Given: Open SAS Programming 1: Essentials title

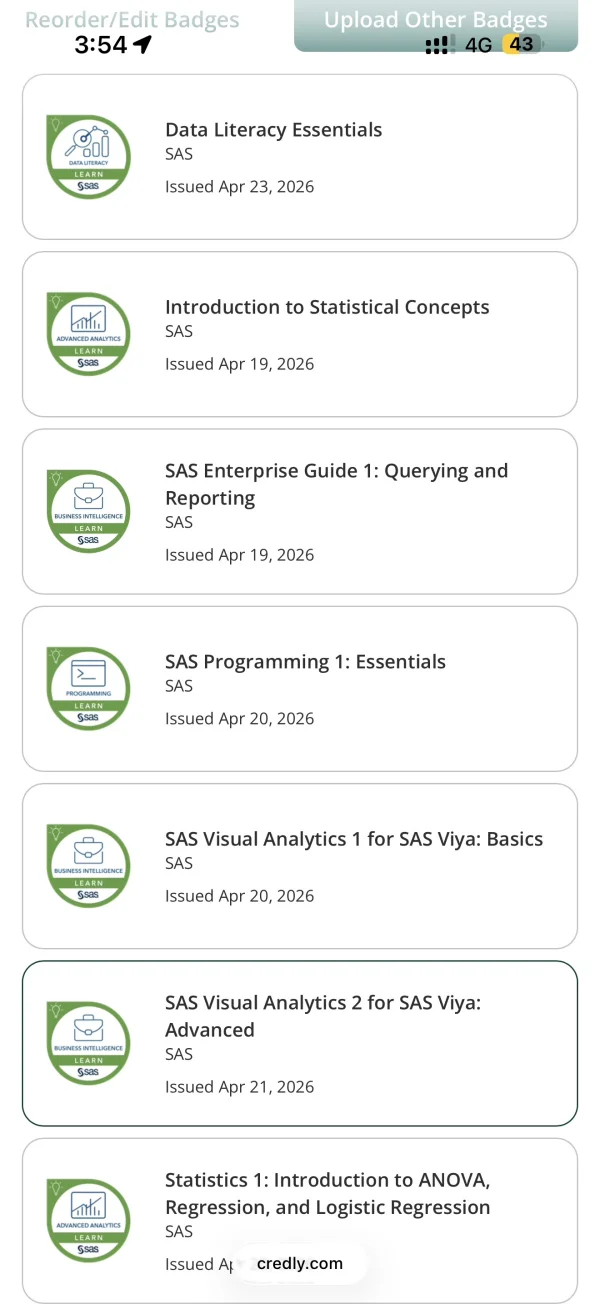Looking at the screenshot, I should [x=305, y=661].
